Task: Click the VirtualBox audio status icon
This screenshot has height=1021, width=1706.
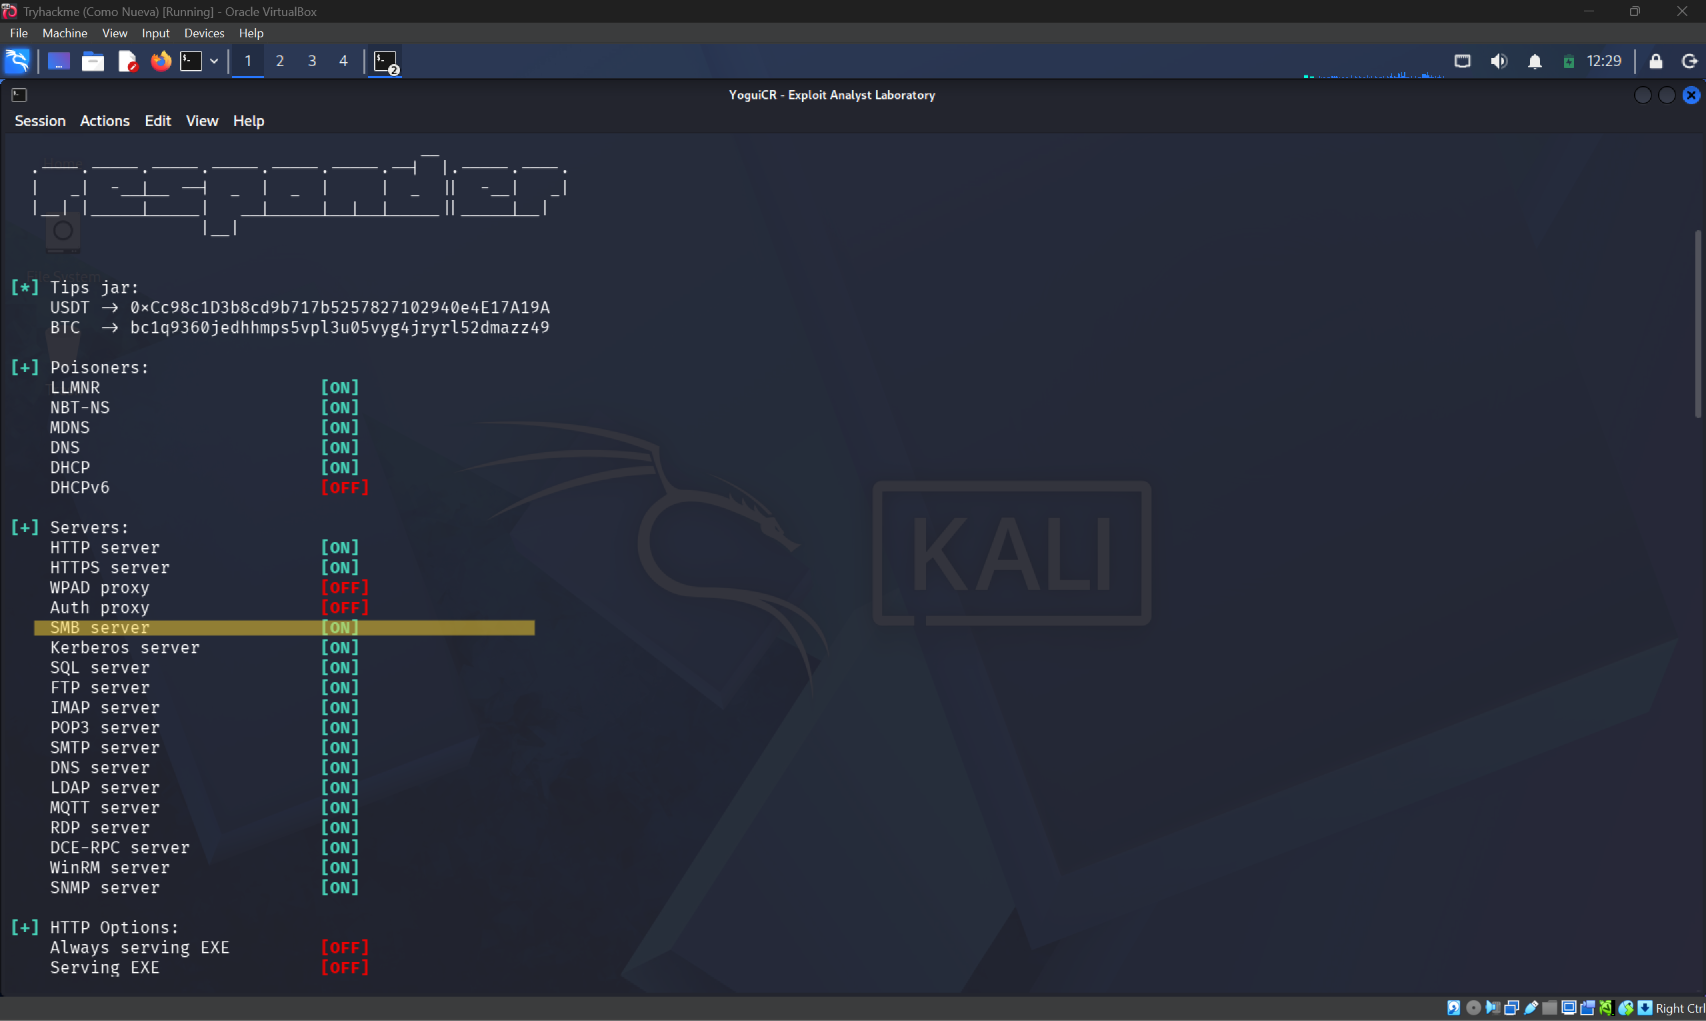Action: pyautogui.click(x=1492, y=1008)
